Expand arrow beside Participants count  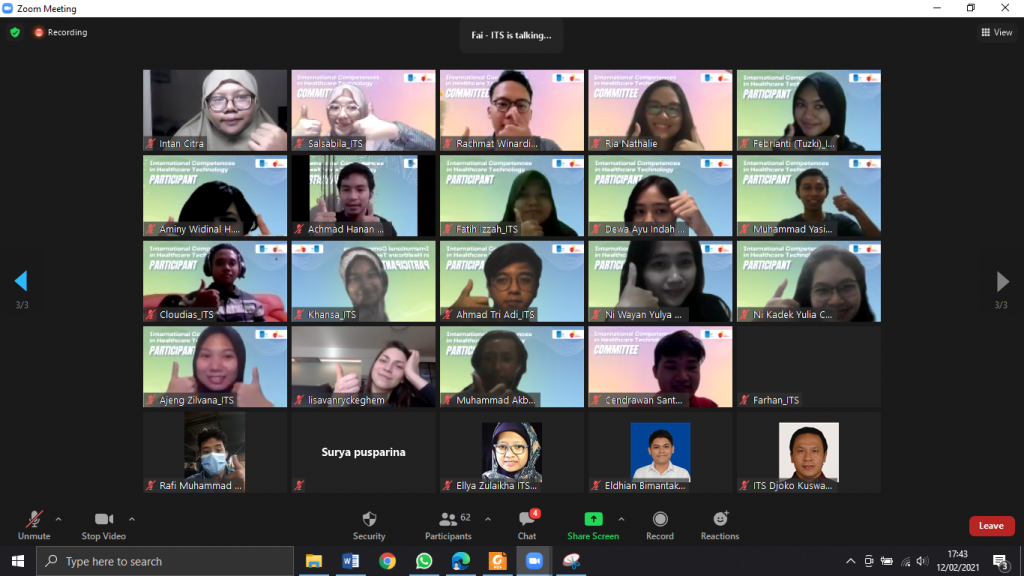(488, 519)
